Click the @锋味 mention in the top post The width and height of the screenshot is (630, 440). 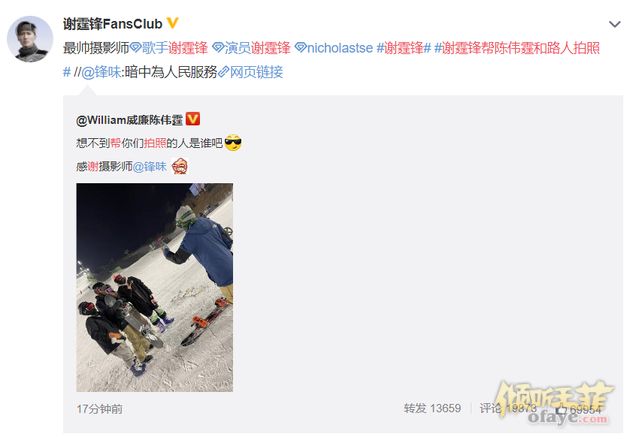pos(100,72)
